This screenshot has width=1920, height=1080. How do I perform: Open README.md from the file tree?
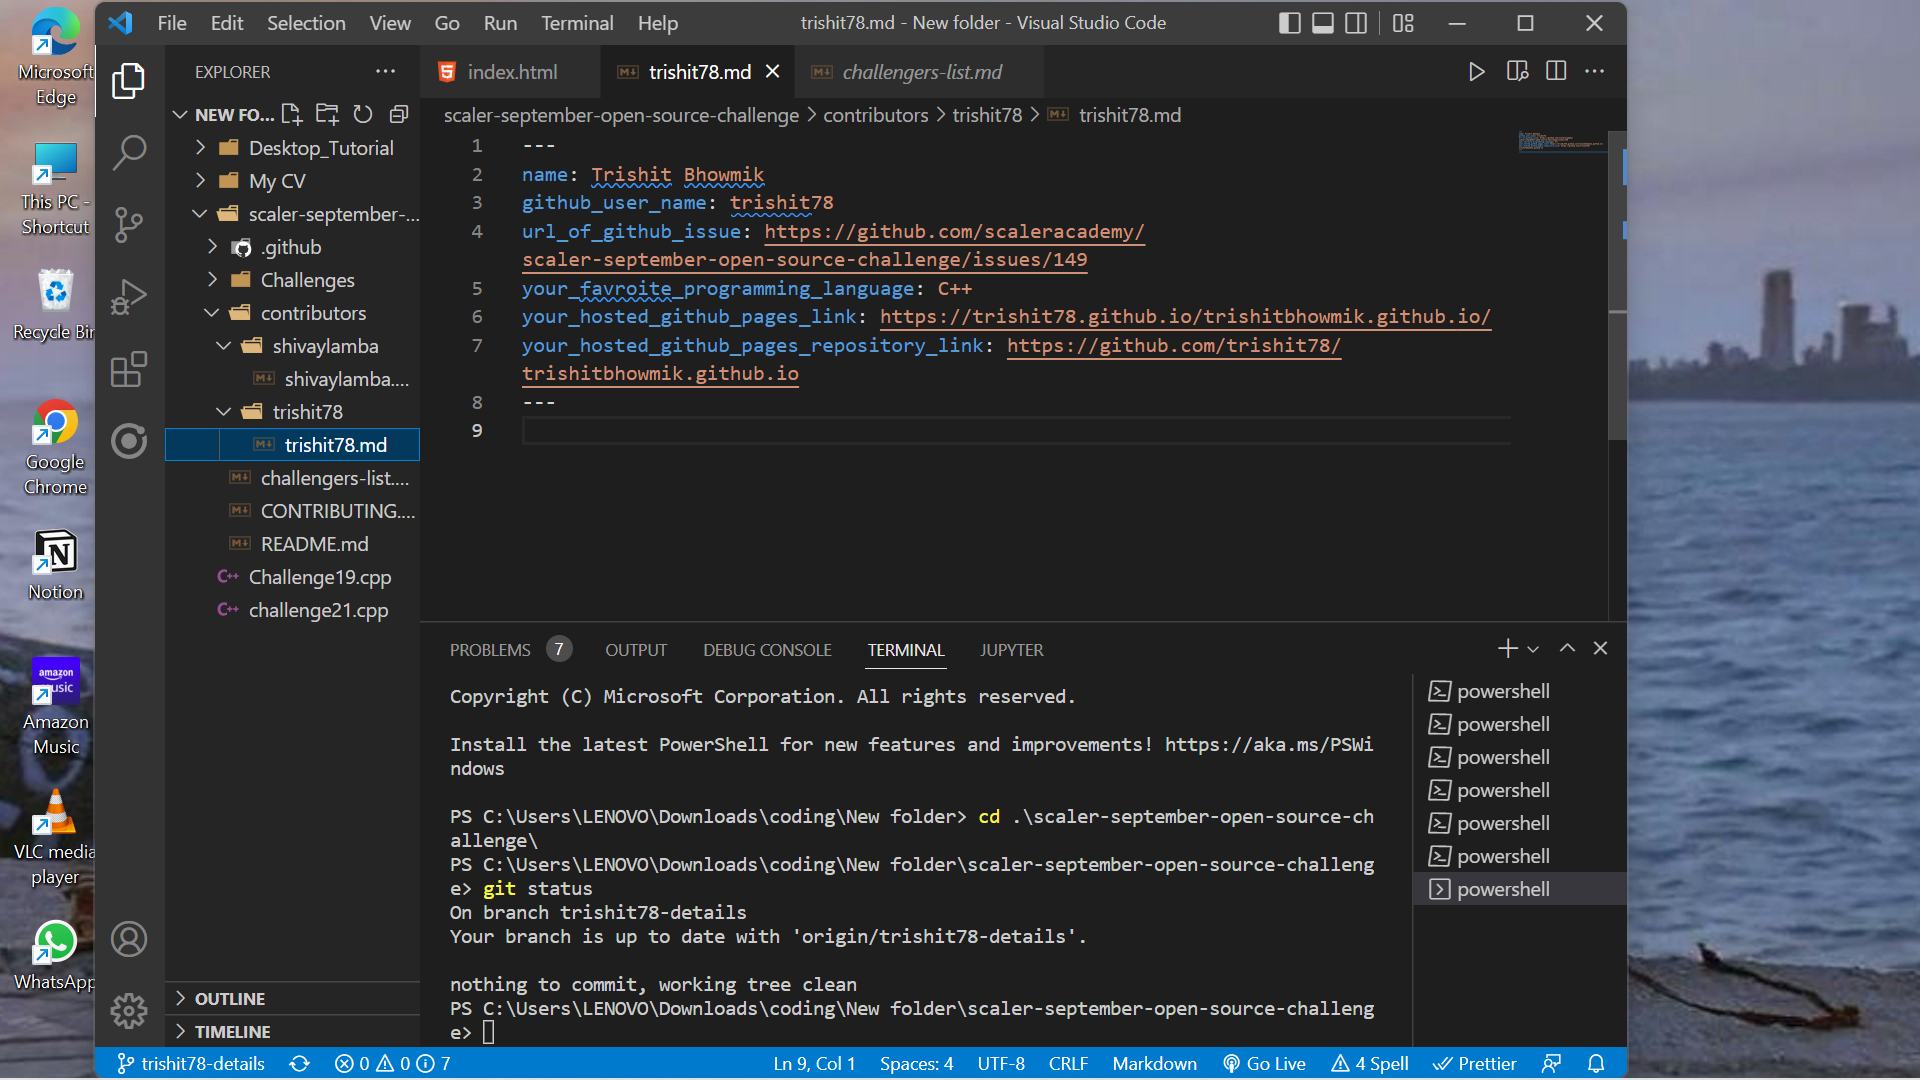pyautogui.click(x=314, y=544)
